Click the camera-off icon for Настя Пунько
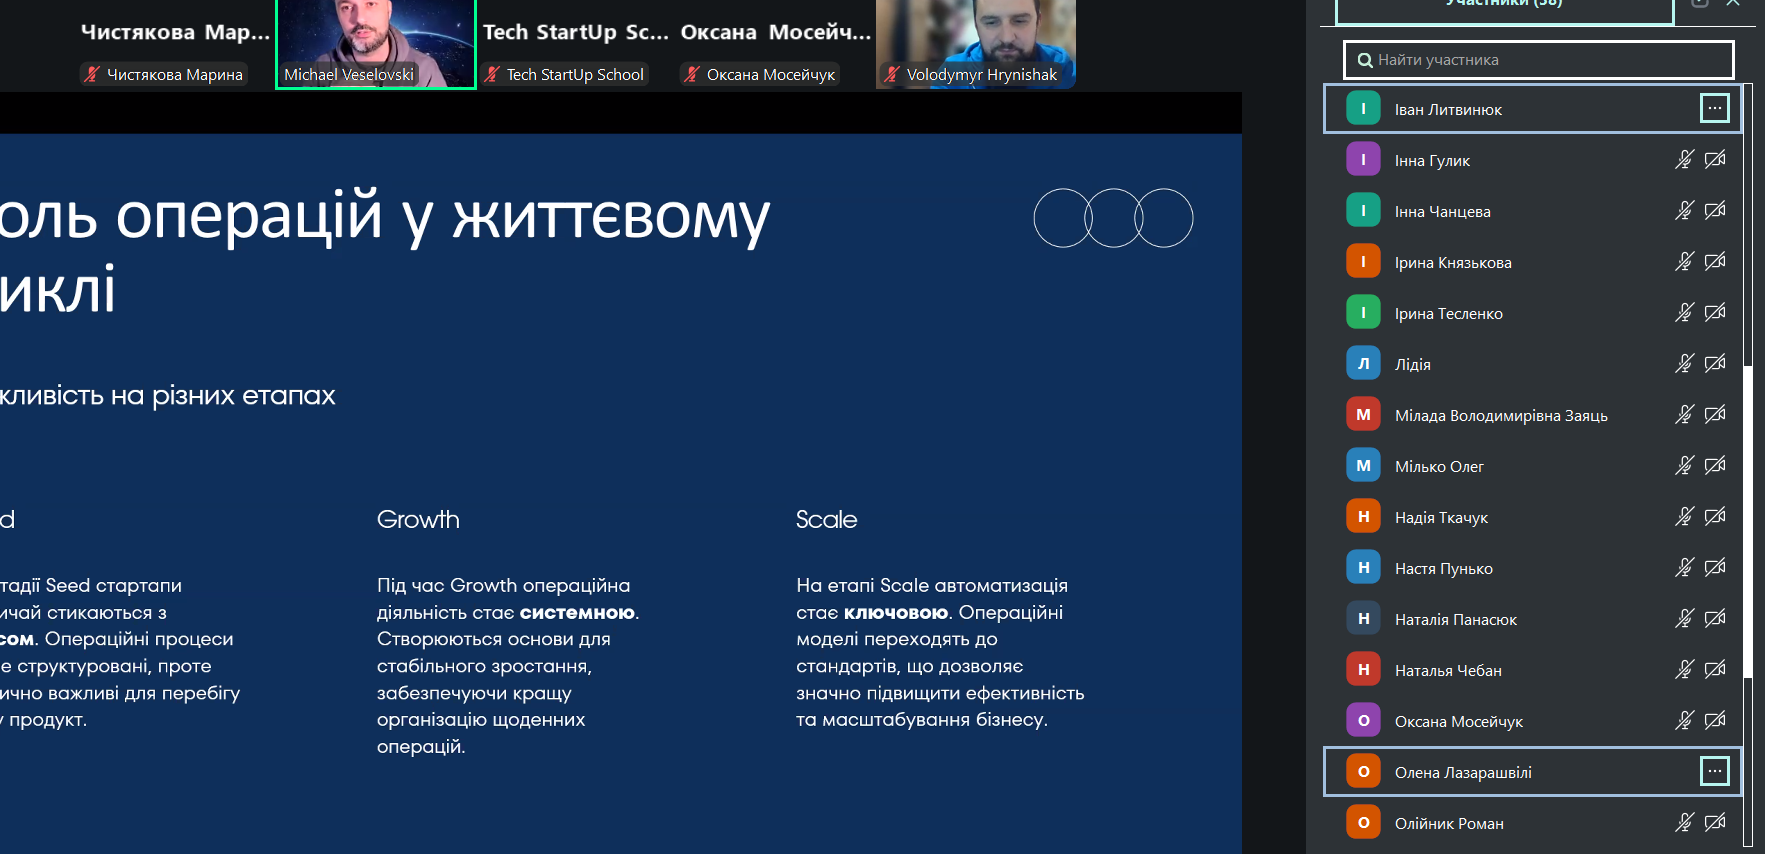The image size is (1765, 854). 1715,568
